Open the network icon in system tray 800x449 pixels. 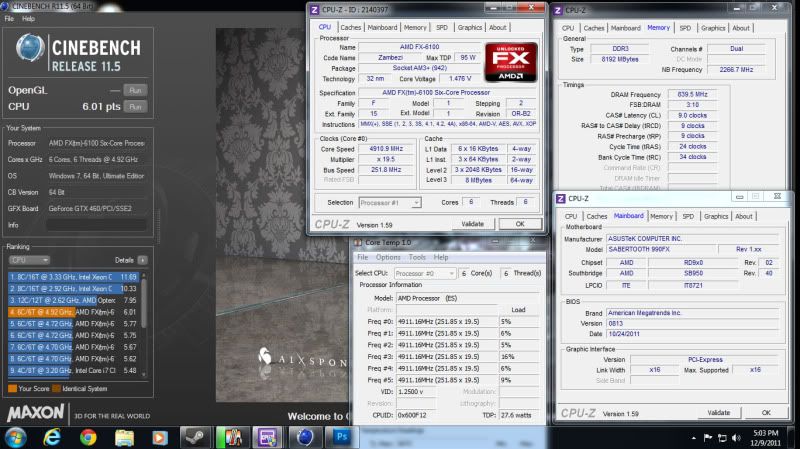point(722,438)
